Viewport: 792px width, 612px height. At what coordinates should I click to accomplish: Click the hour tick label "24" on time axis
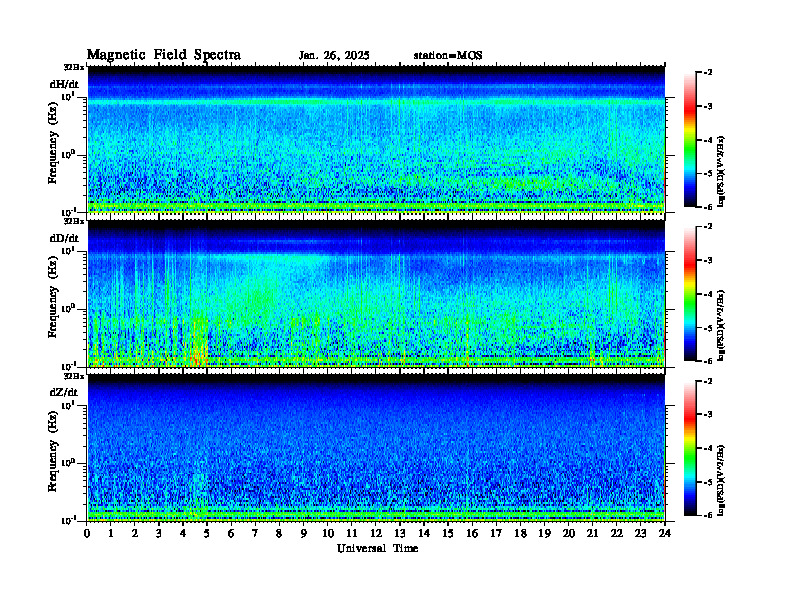(x=665, y=533)
